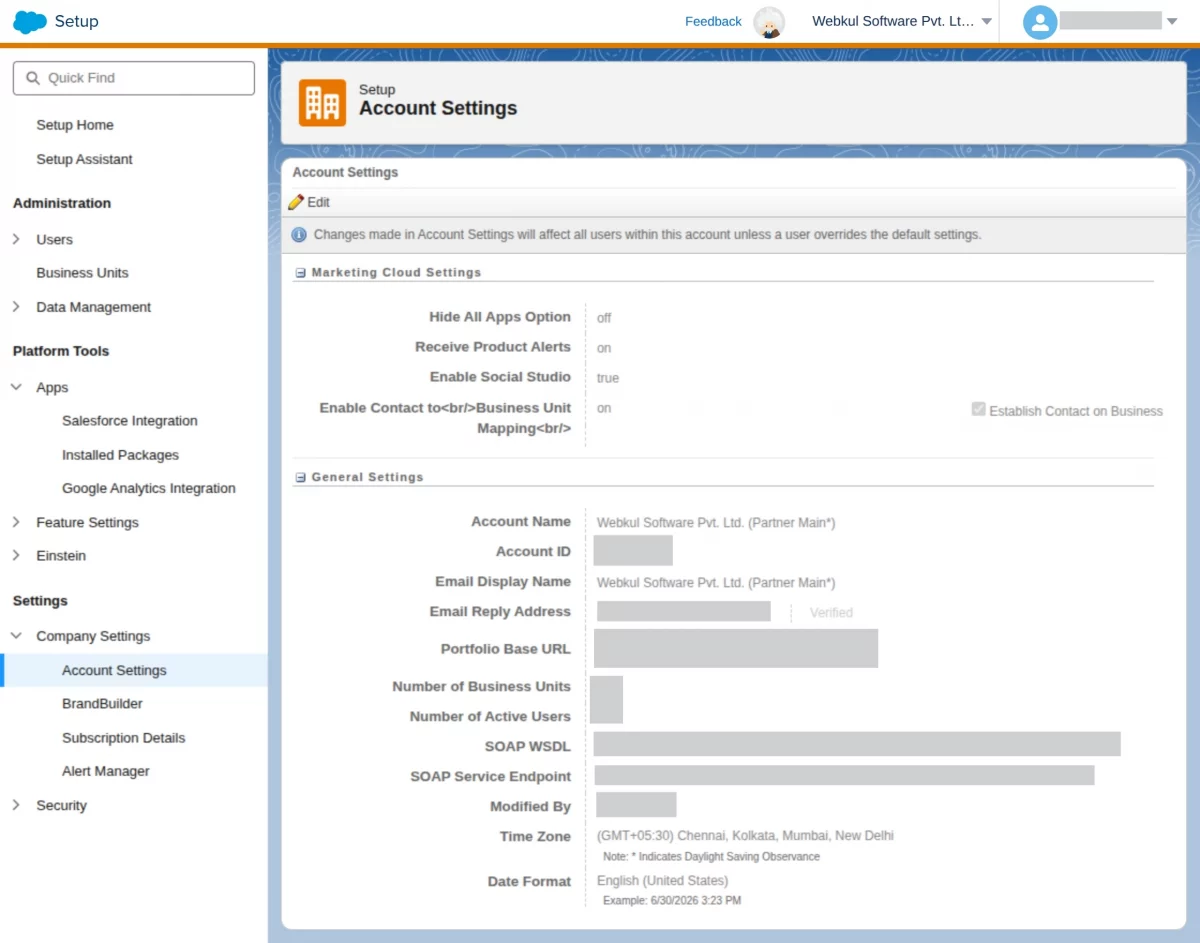This screenshot has width=1200, height=943.
Task: Open Subscription Details
Action: tap(124, 738)
